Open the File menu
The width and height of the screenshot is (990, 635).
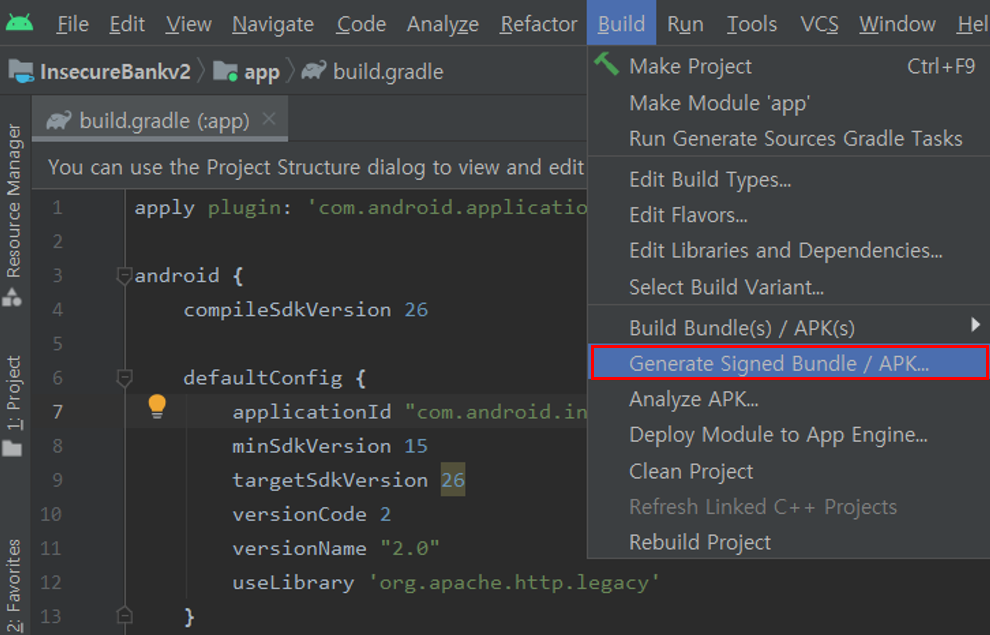[73, 24]
